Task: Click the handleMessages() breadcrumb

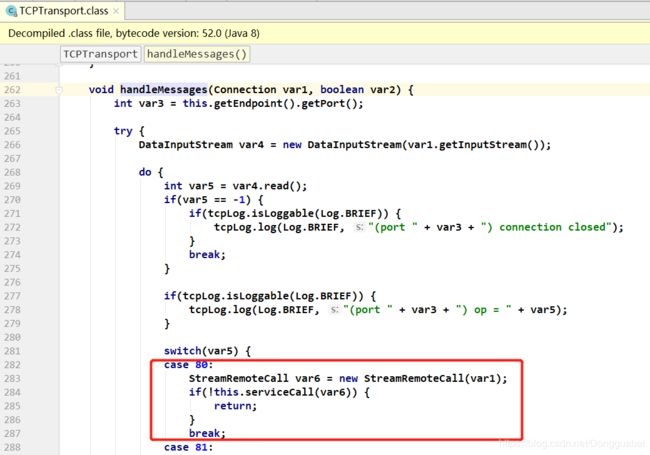Action: [x=197, y=54]
